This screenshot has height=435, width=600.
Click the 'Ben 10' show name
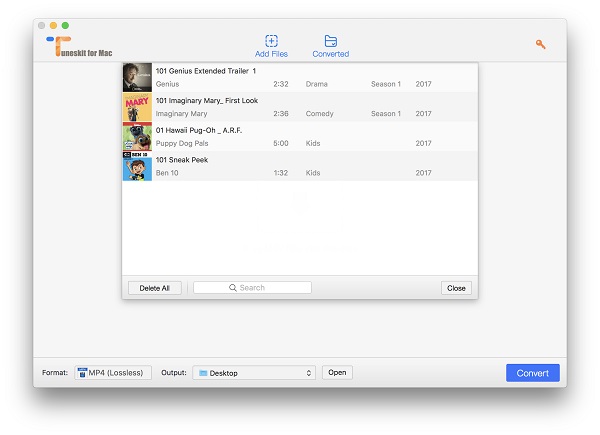pos(167,173)
